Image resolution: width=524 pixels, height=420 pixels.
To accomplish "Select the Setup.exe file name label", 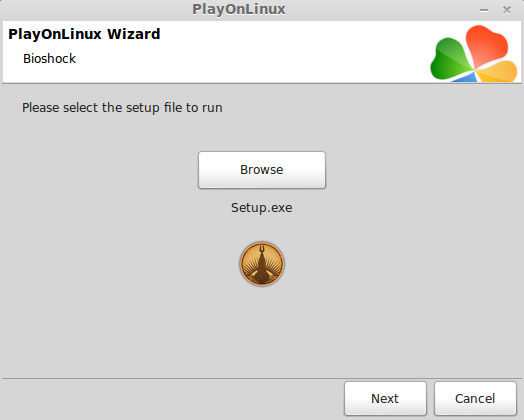I will click(262, 208).
